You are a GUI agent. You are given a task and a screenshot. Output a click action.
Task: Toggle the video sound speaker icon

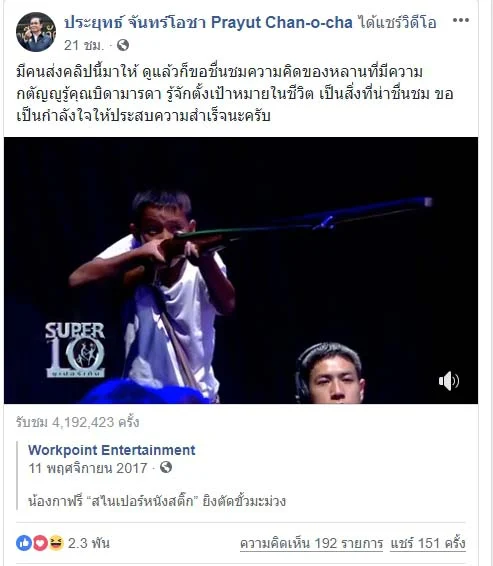point(449,380)
